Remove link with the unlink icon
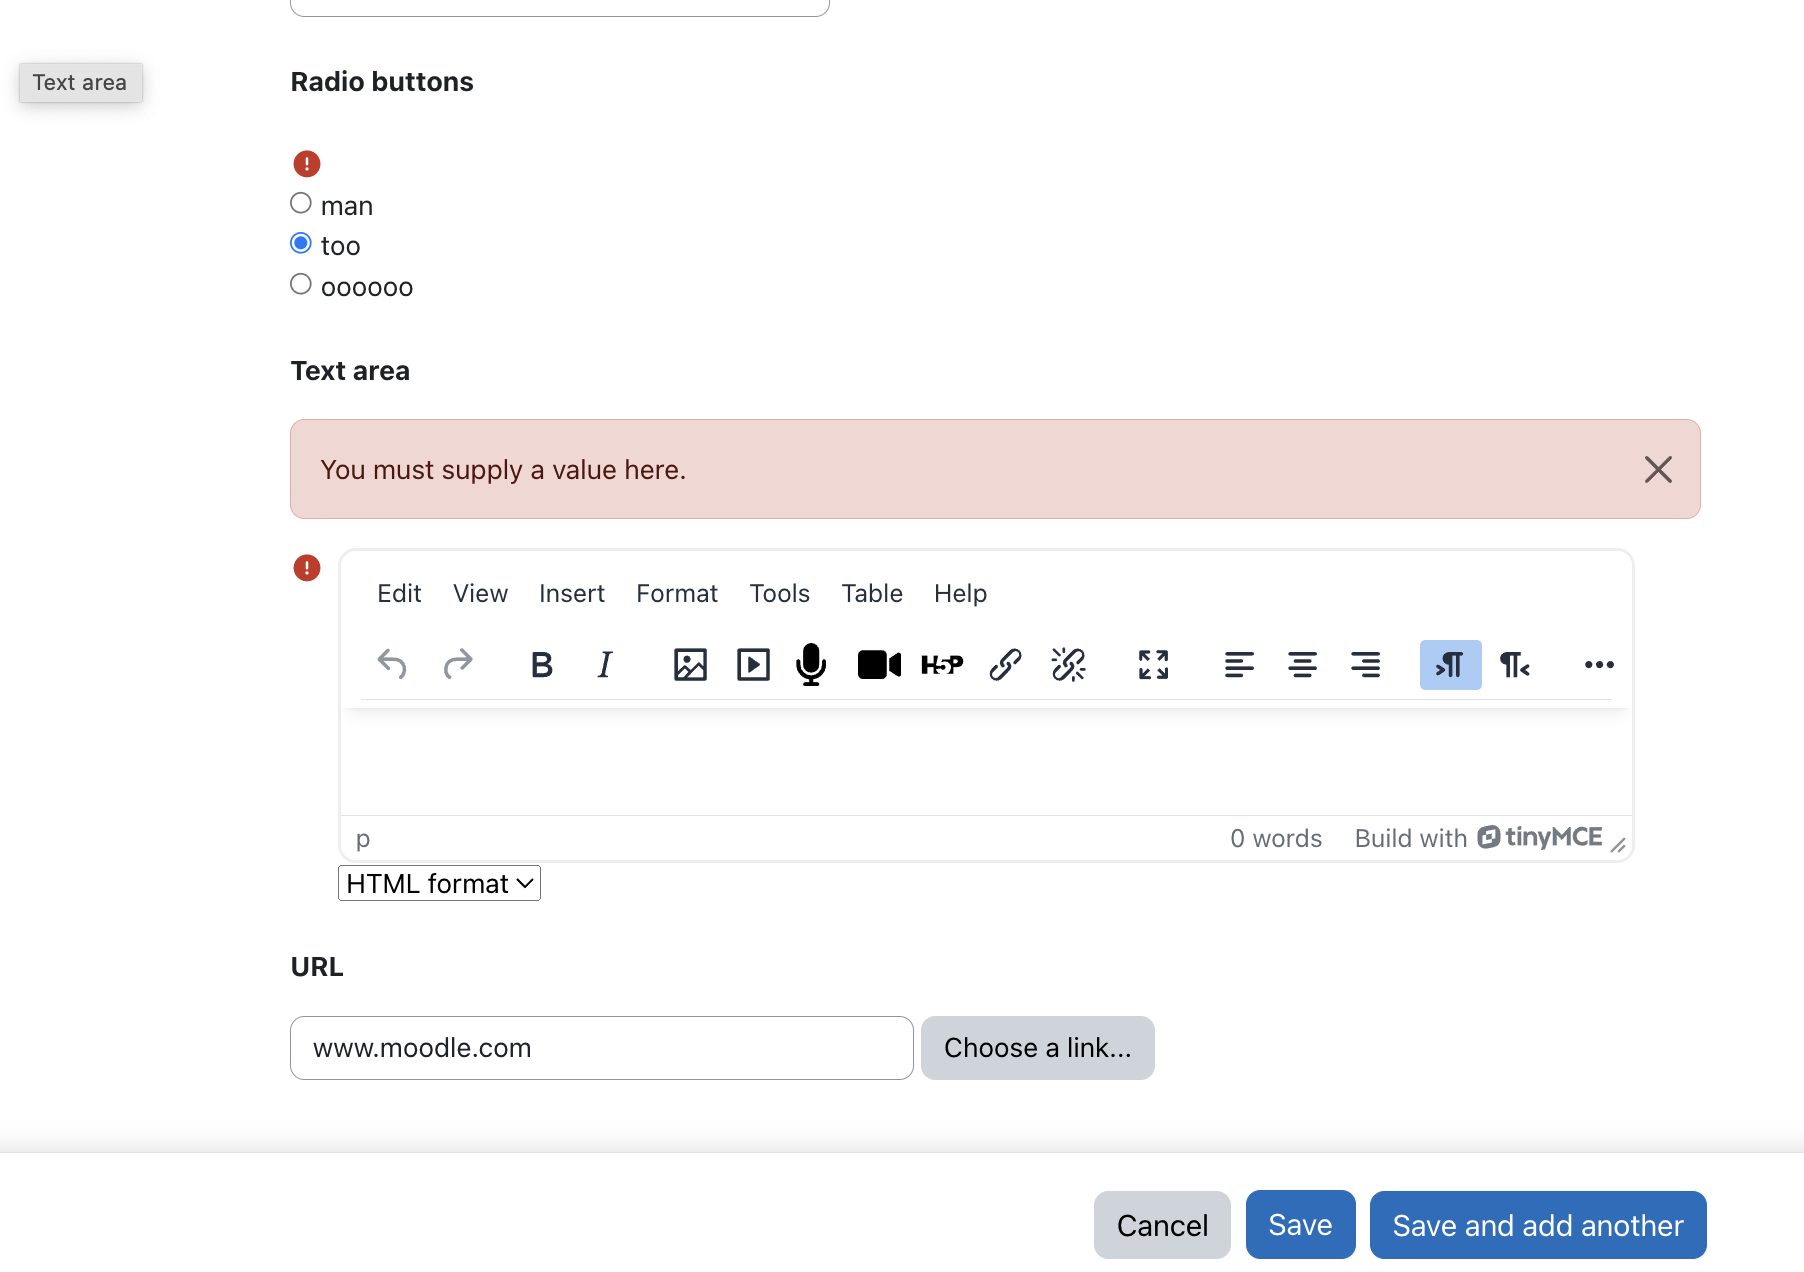Viewport: 1804px width, 1272px height. click(1068, 664)
